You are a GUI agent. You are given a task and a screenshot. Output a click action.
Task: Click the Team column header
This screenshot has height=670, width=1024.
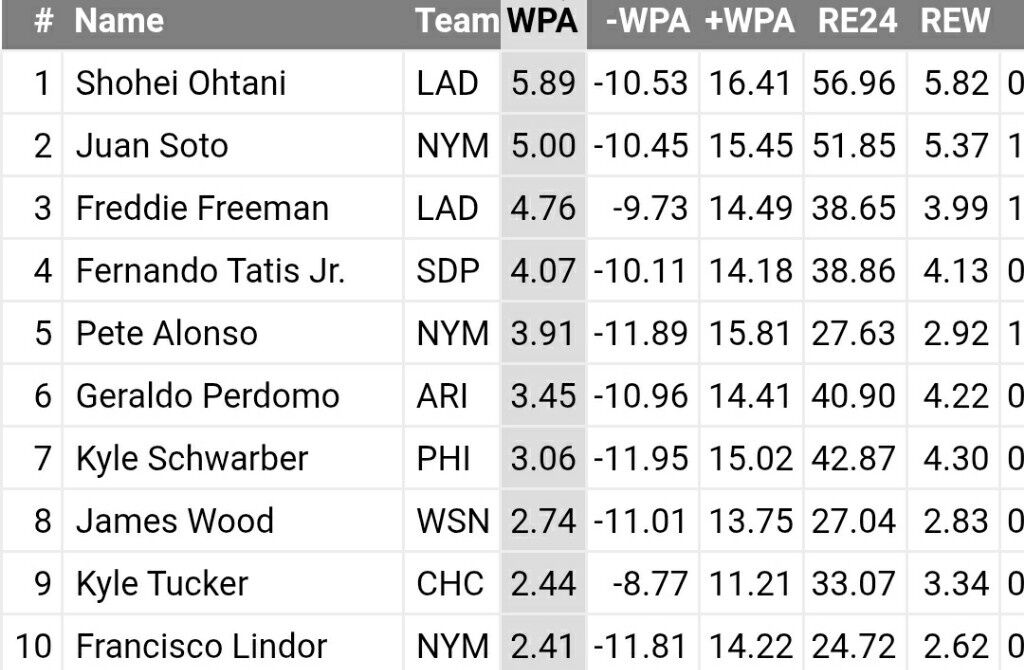pos(456,21)
